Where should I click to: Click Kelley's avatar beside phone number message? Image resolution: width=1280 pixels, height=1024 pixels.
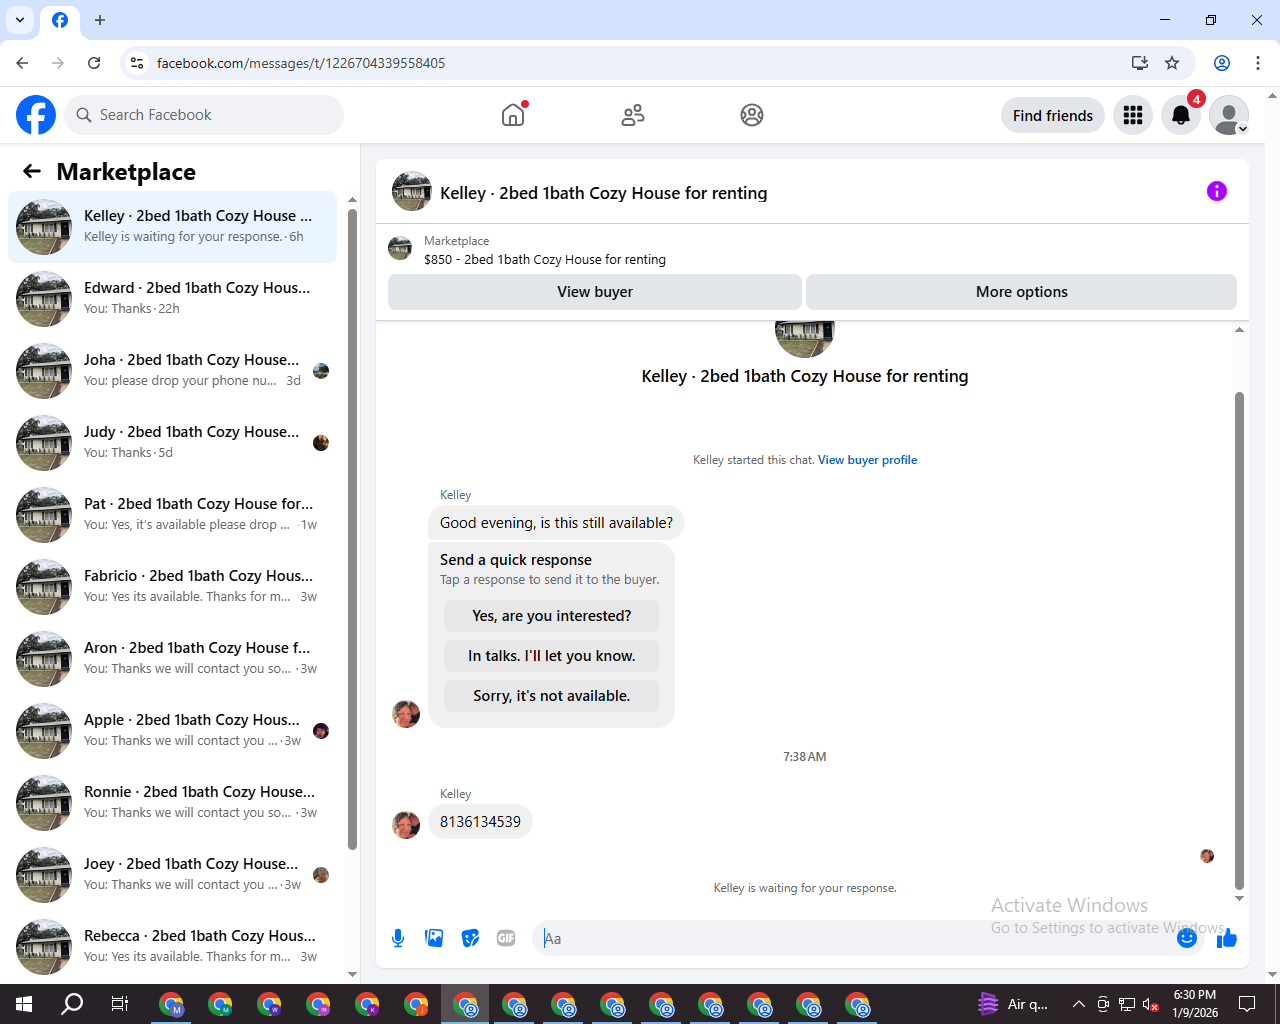click(406, 824)
